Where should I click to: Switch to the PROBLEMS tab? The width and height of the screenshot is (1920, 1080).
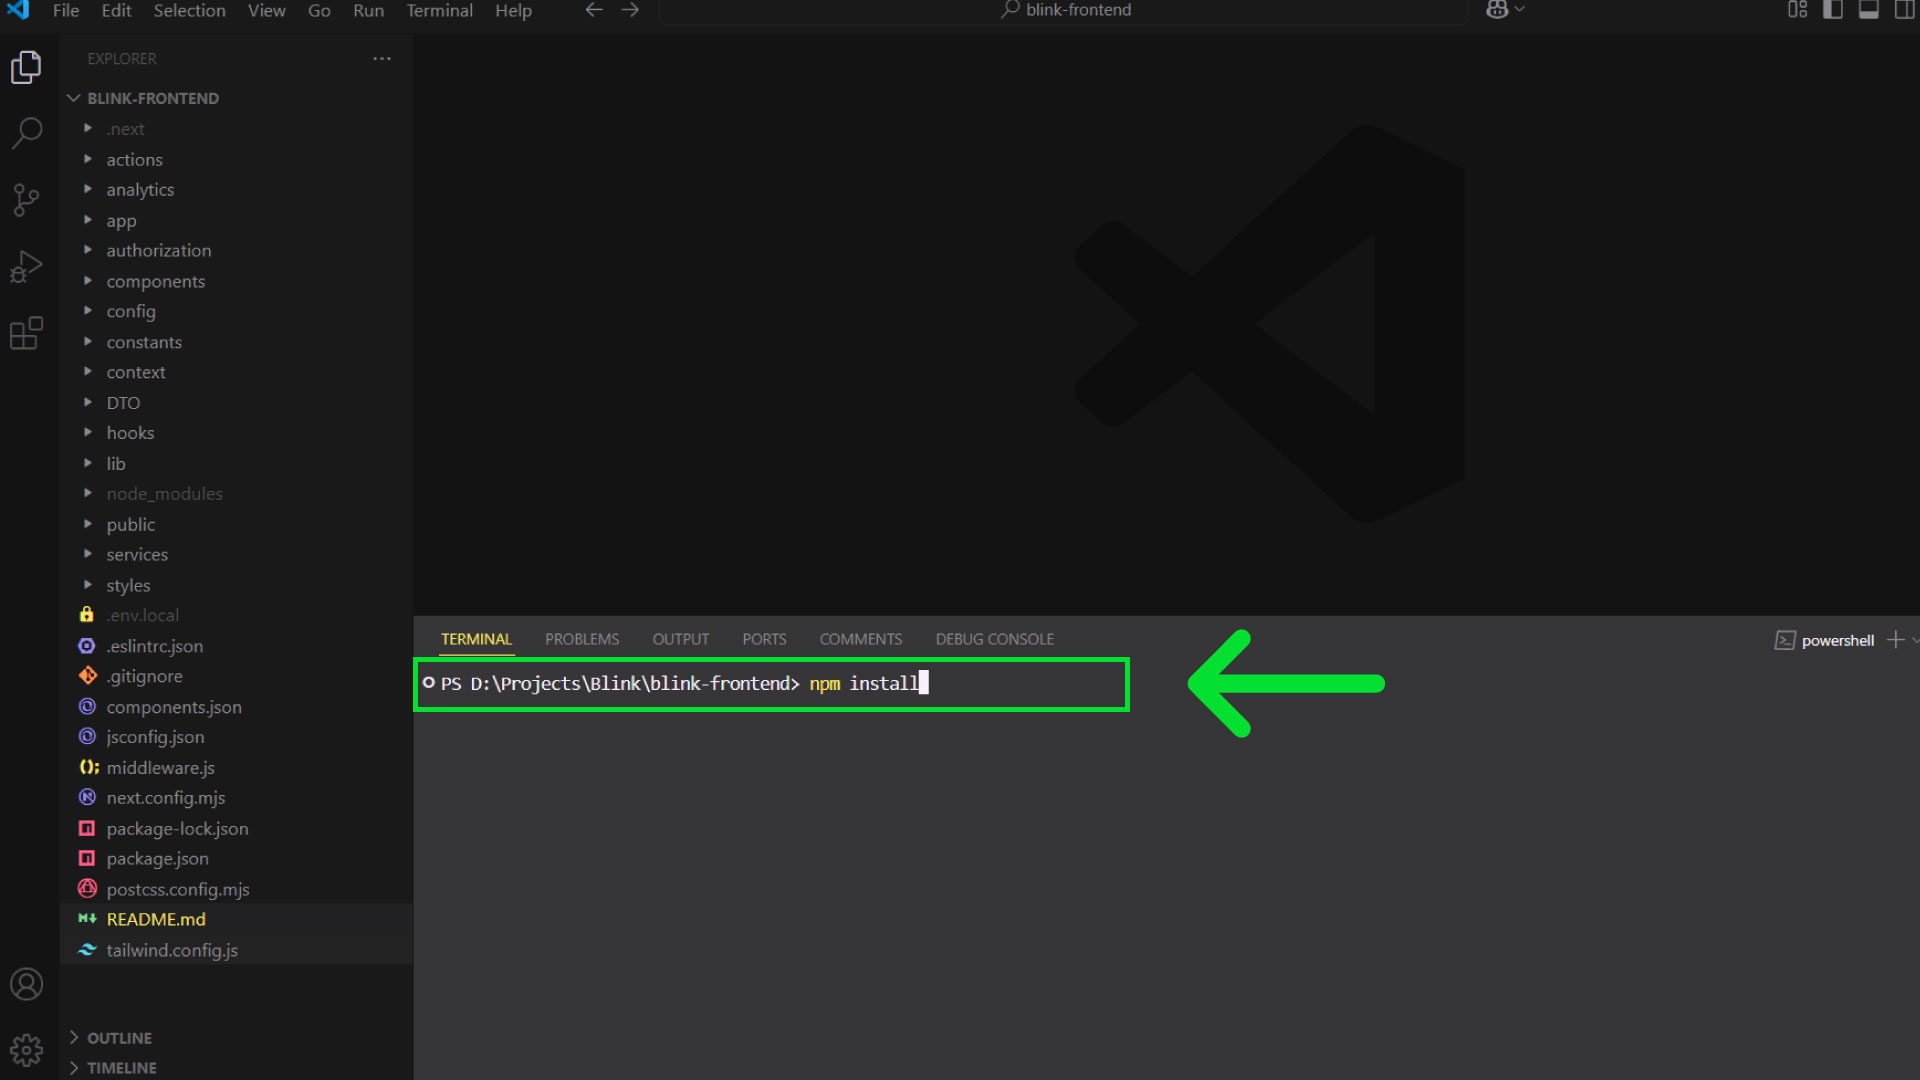pyautogui.click(x=582, y=639)
